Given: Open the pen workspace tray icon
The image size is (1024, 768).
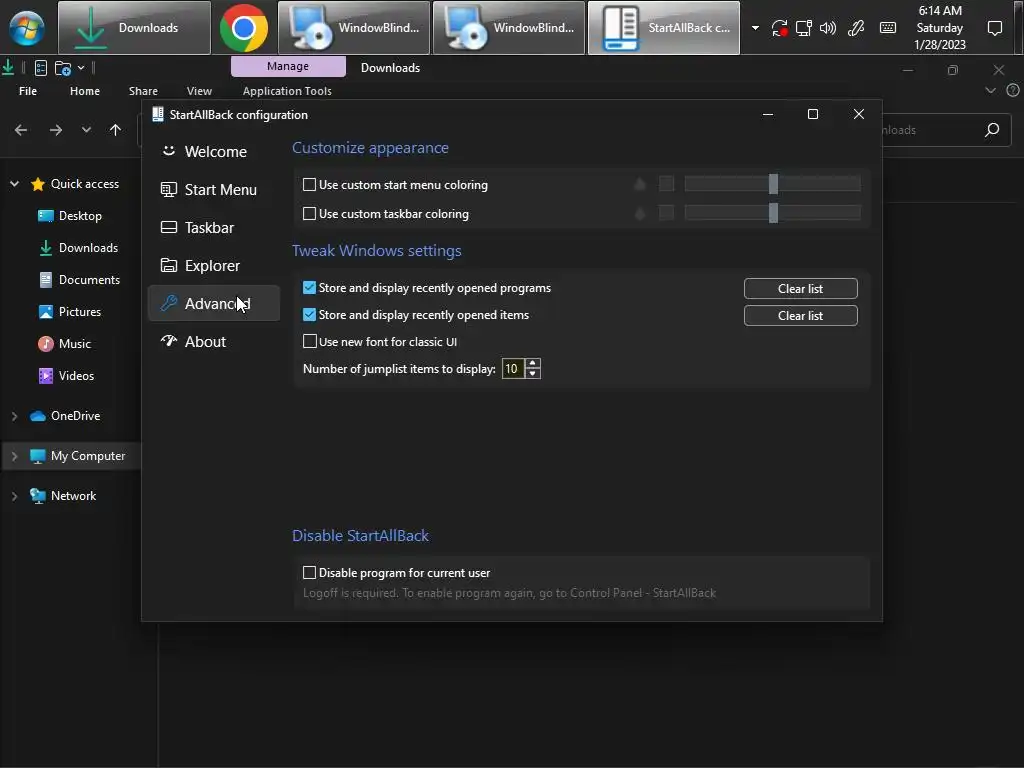Looking at the screenshot, I should pos(856,28).
